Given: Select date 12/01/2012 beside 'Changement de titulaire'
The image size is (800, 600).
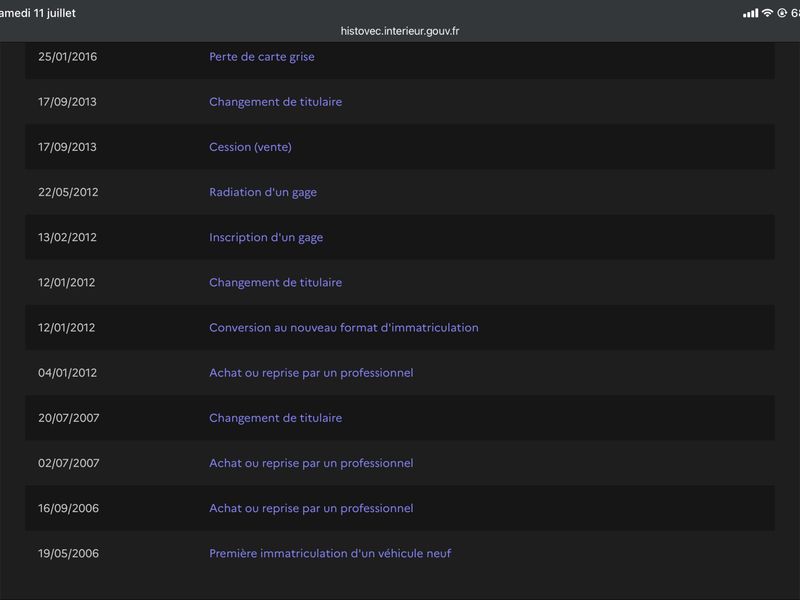Looking at the screenshot, I should click(x=66, y=283).
